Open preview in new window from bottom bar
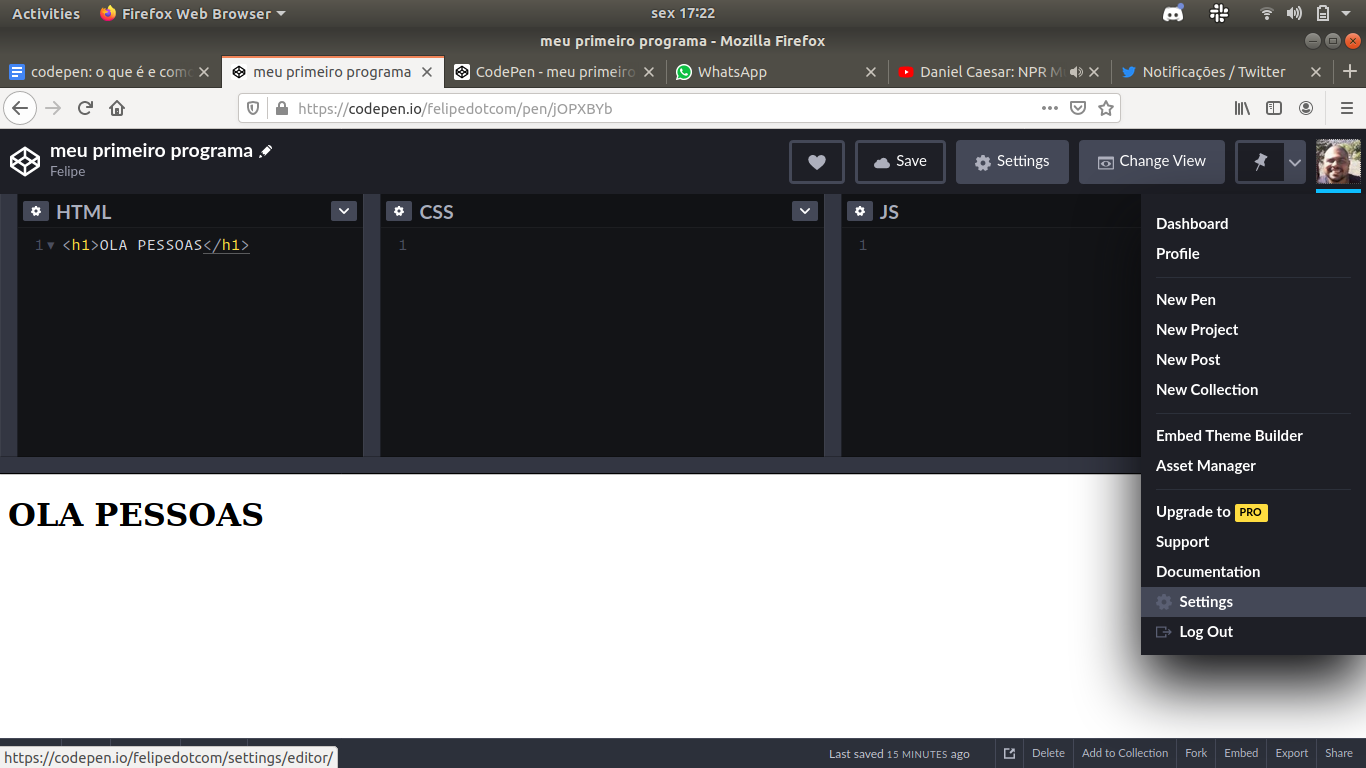The height and width of the screenshot is (768, 1366). 1009,753
